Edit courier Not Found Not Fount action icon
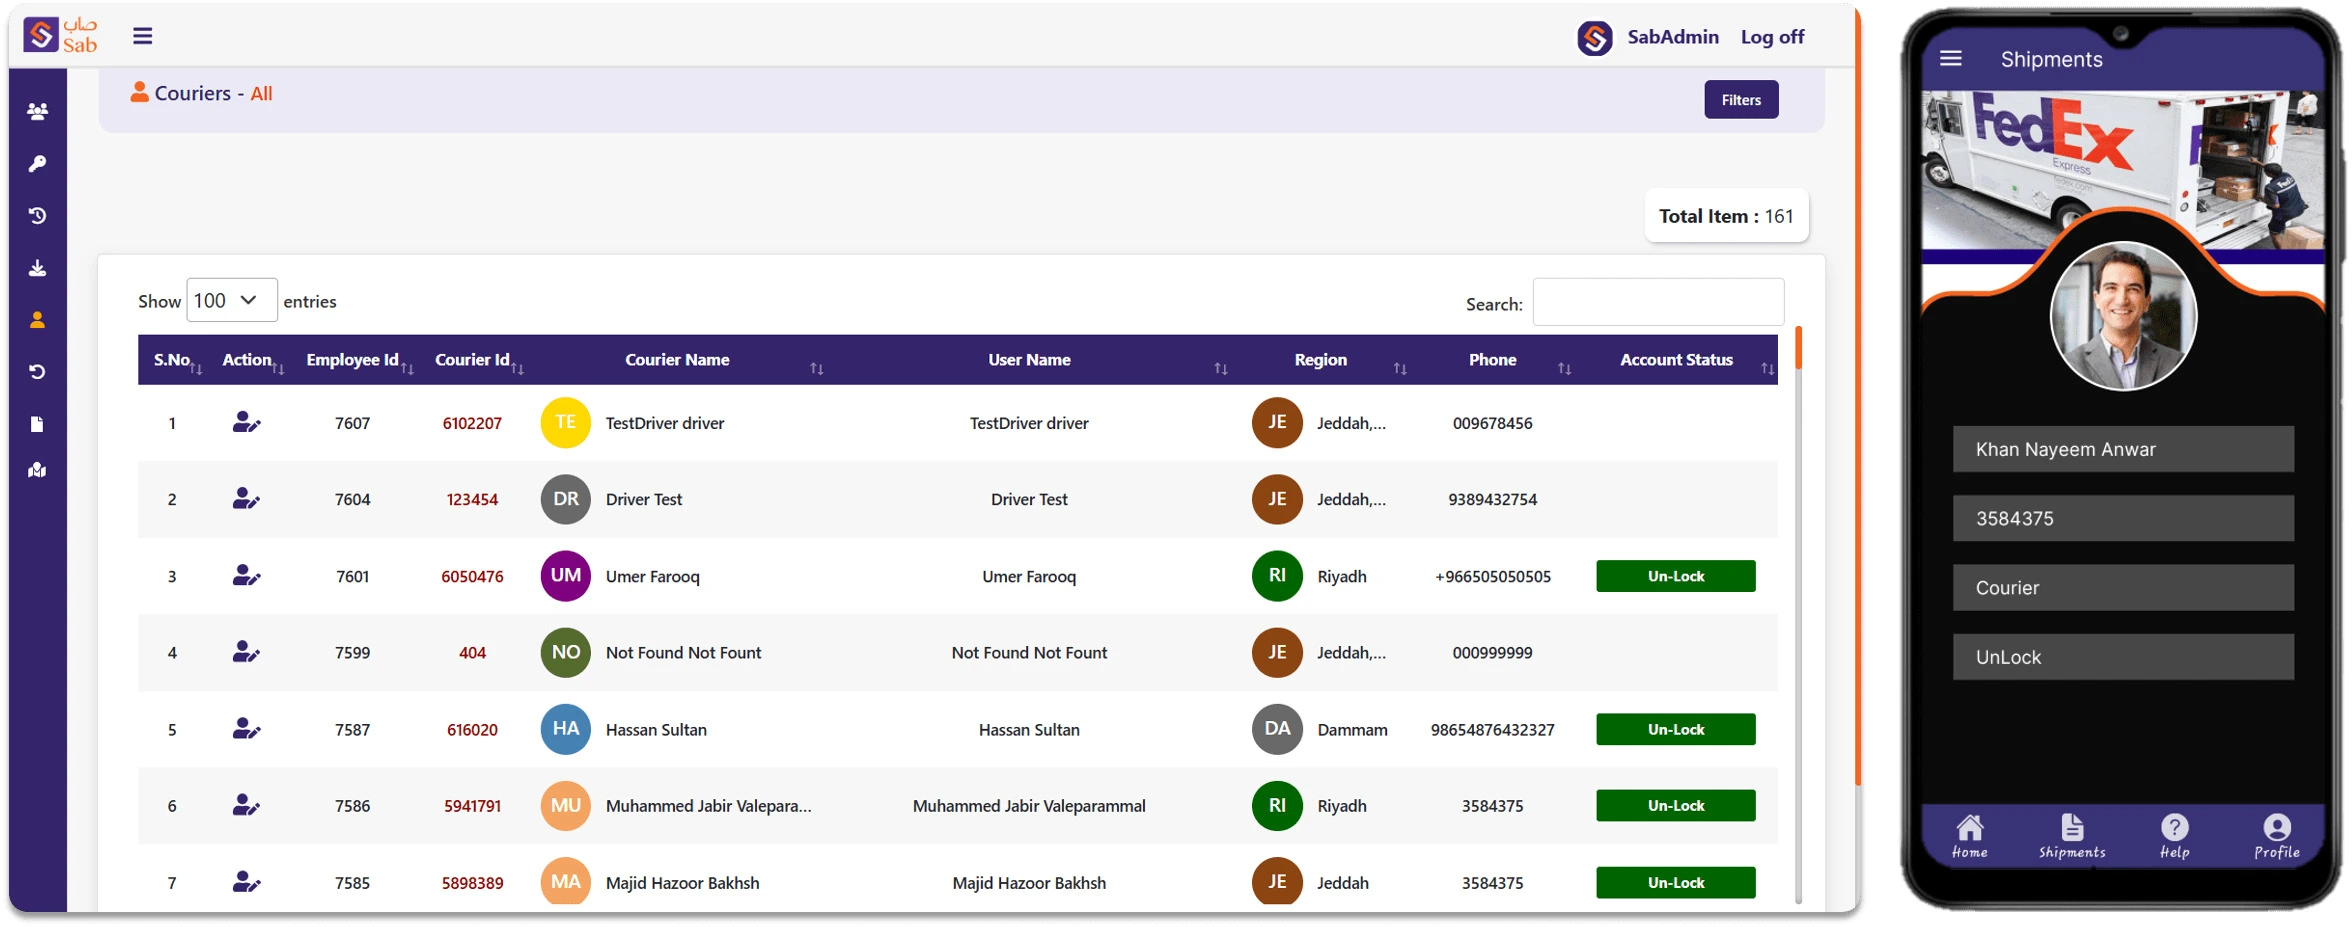The width and height of the screenshot is (2352, 927). [x=246, y=652]
